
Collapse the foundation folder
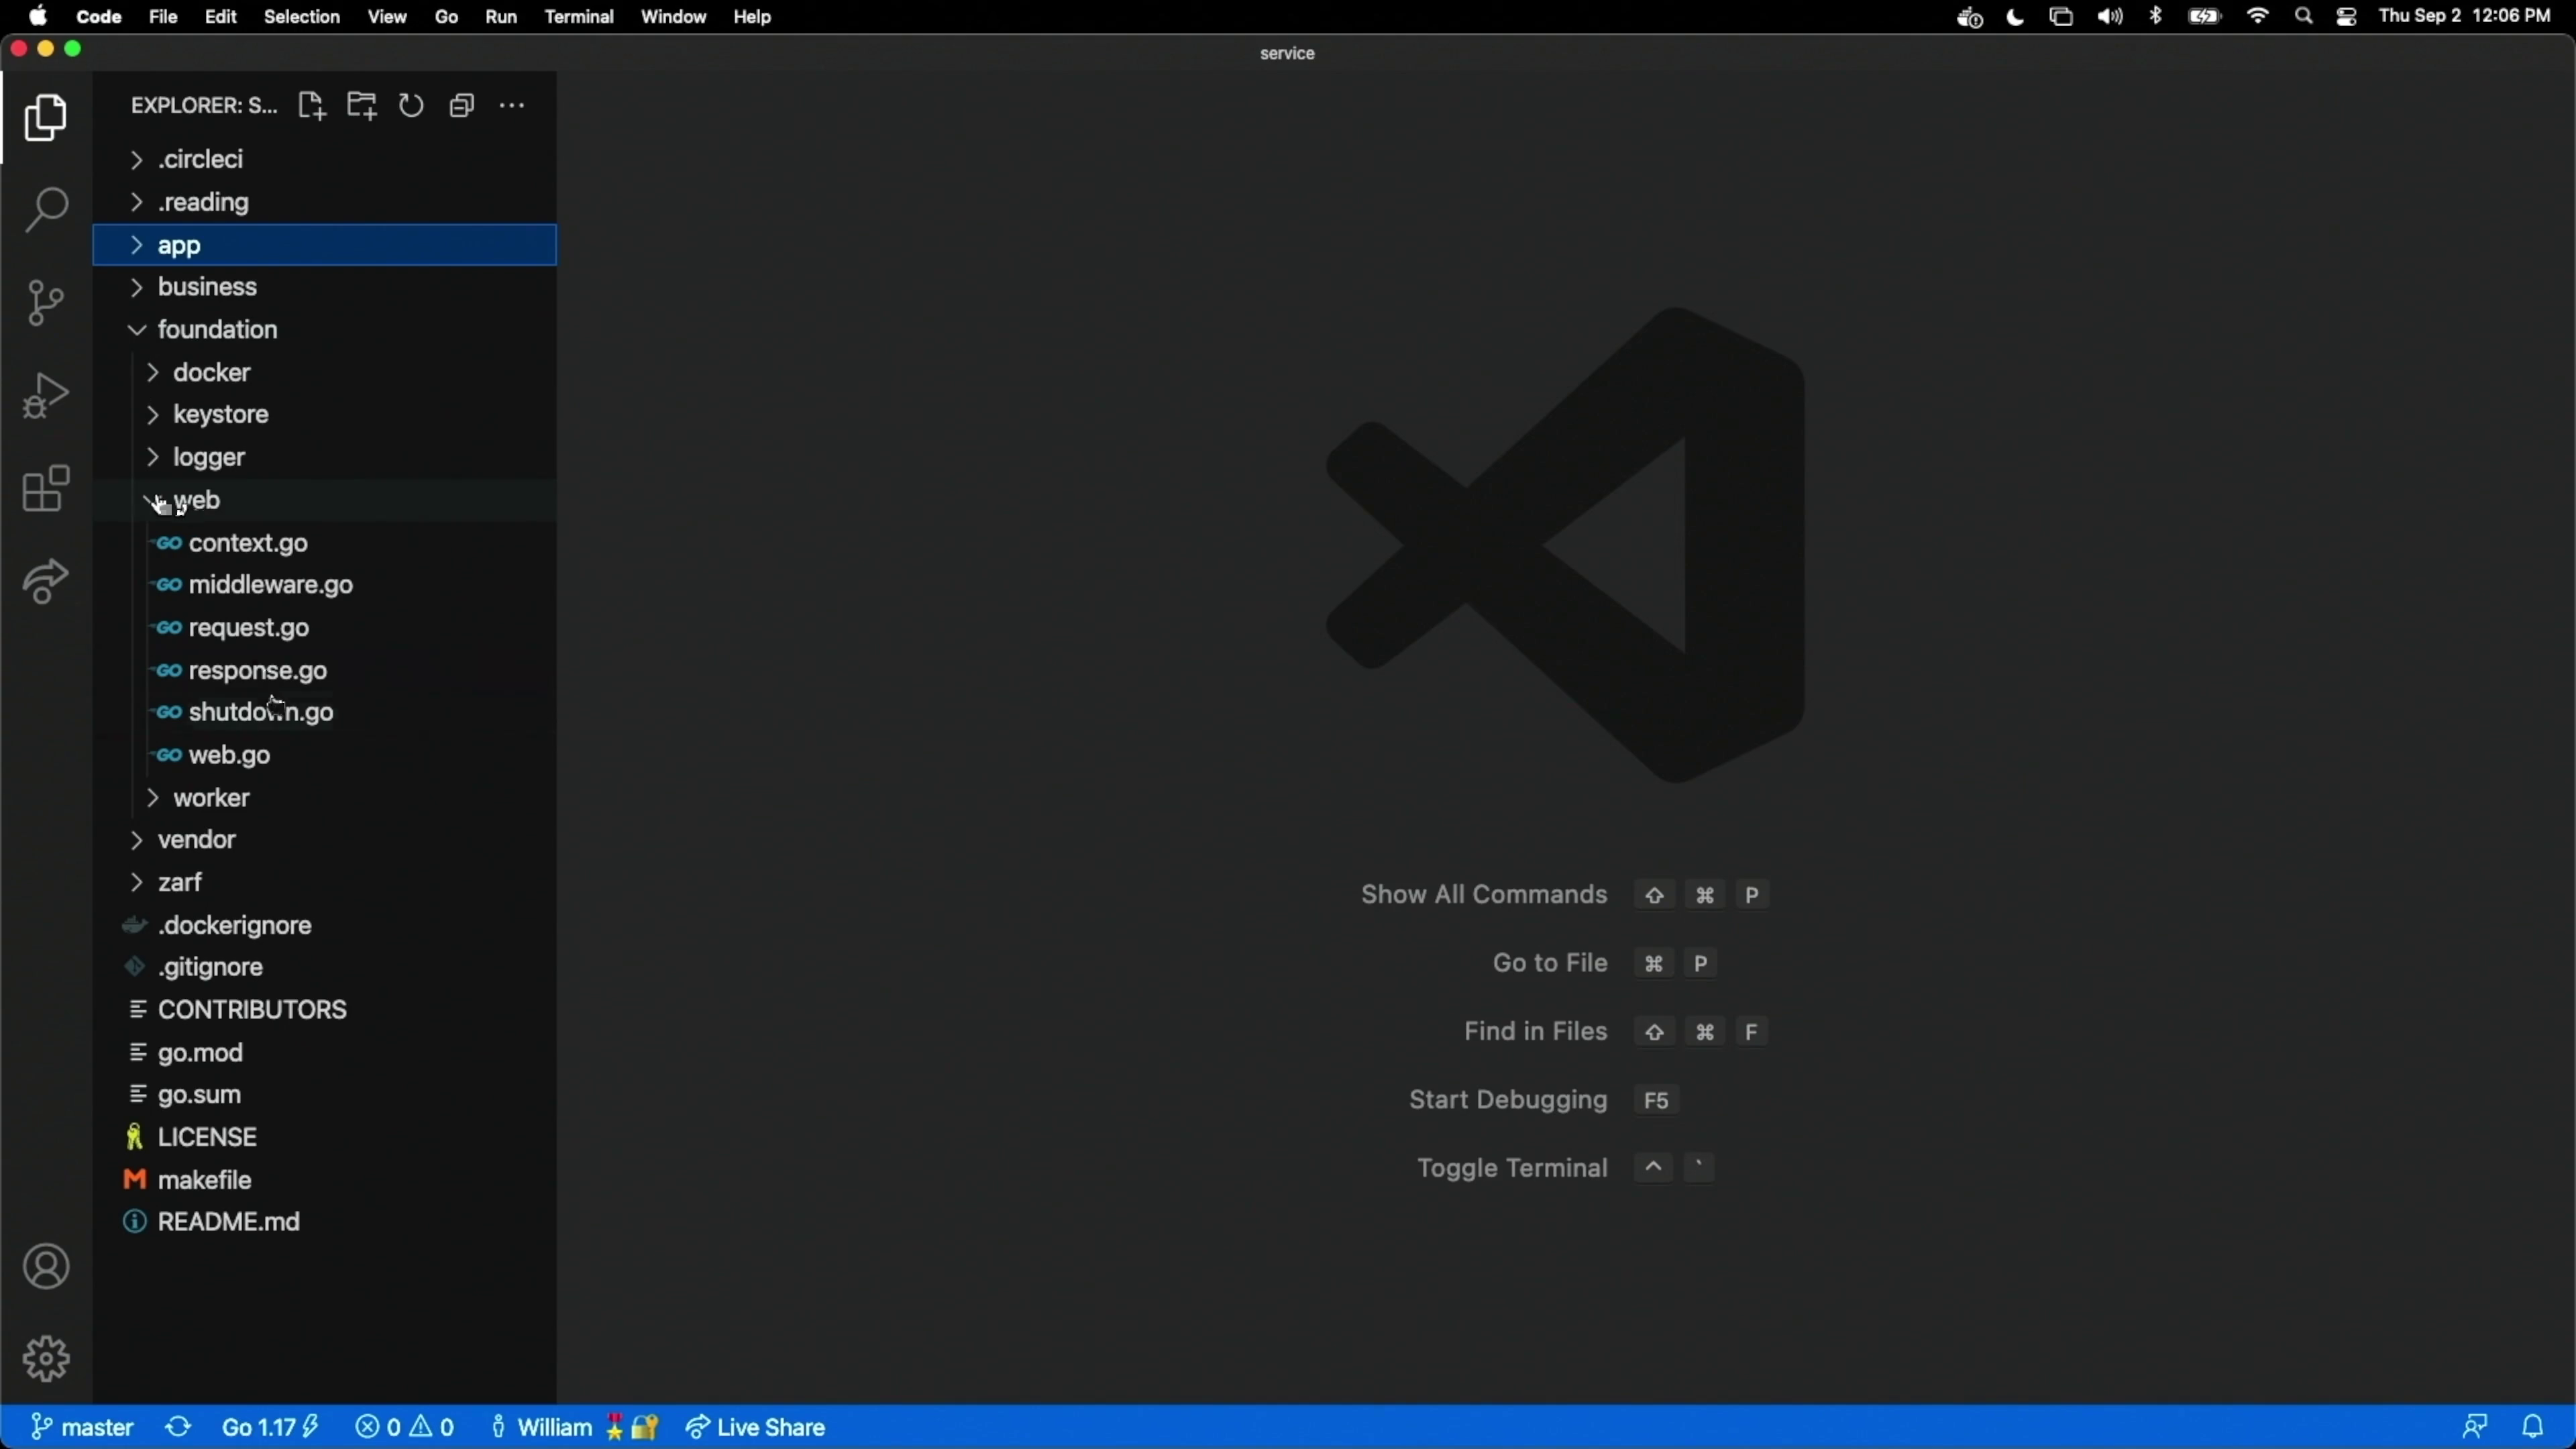(x=324, y=330)
